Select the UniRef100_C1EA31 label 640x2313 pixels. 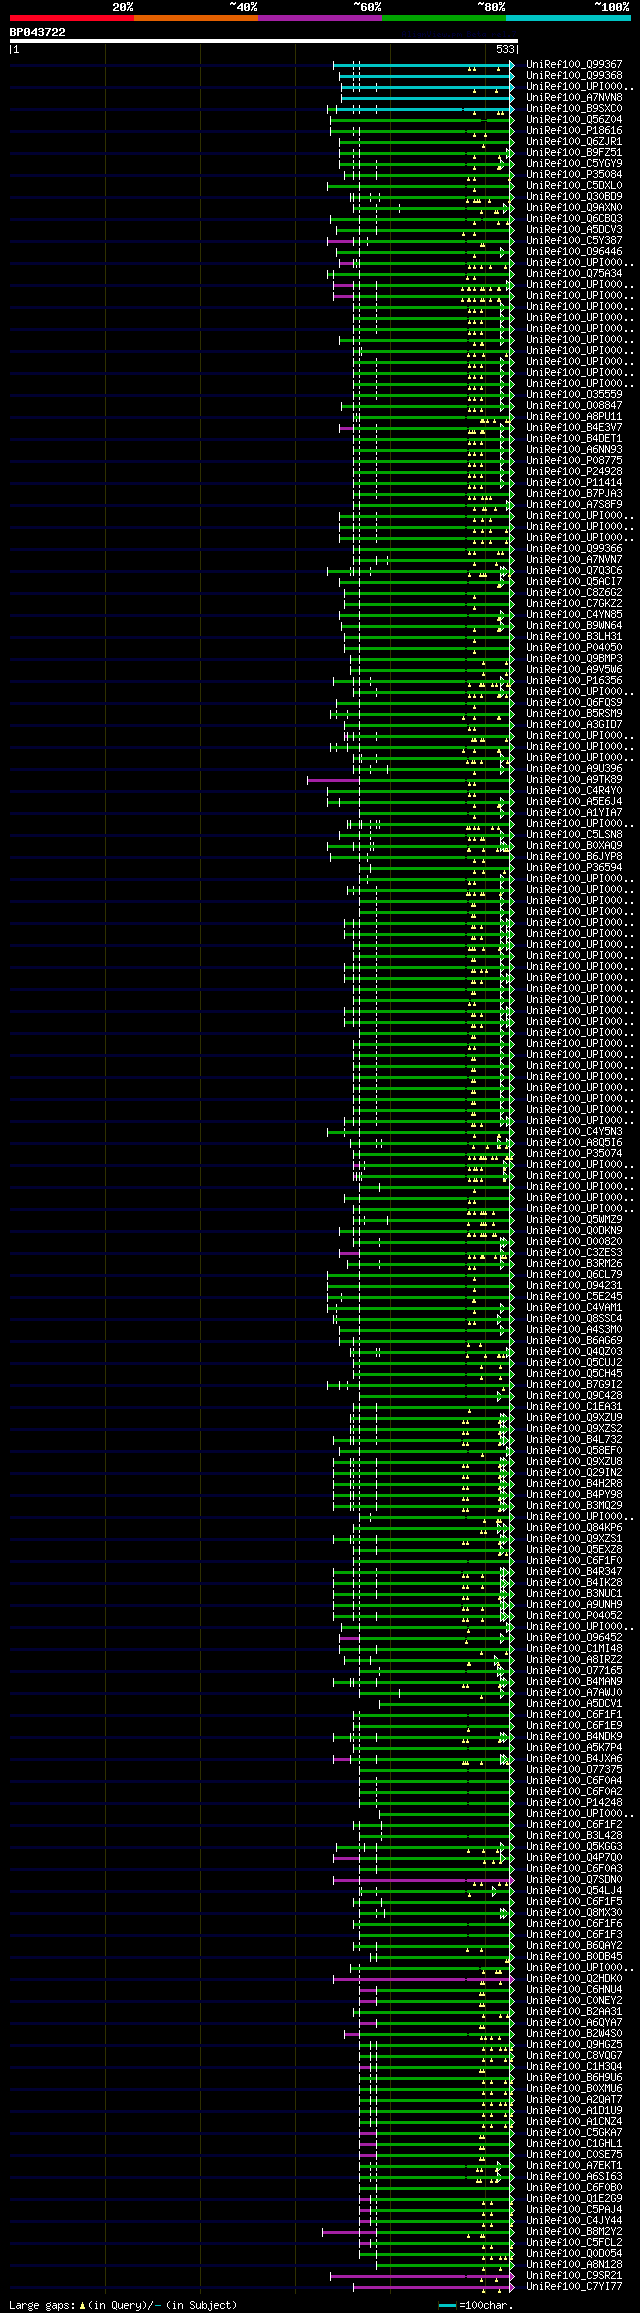pyautogui.click(x=574, y=1406)
